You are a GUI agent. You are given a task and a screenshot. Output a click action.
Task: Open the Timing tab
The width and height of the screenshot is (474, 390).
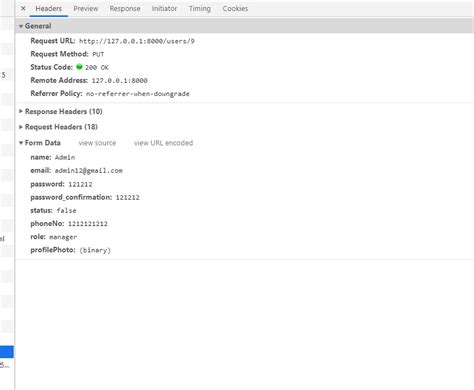click(x=200, y=8)
